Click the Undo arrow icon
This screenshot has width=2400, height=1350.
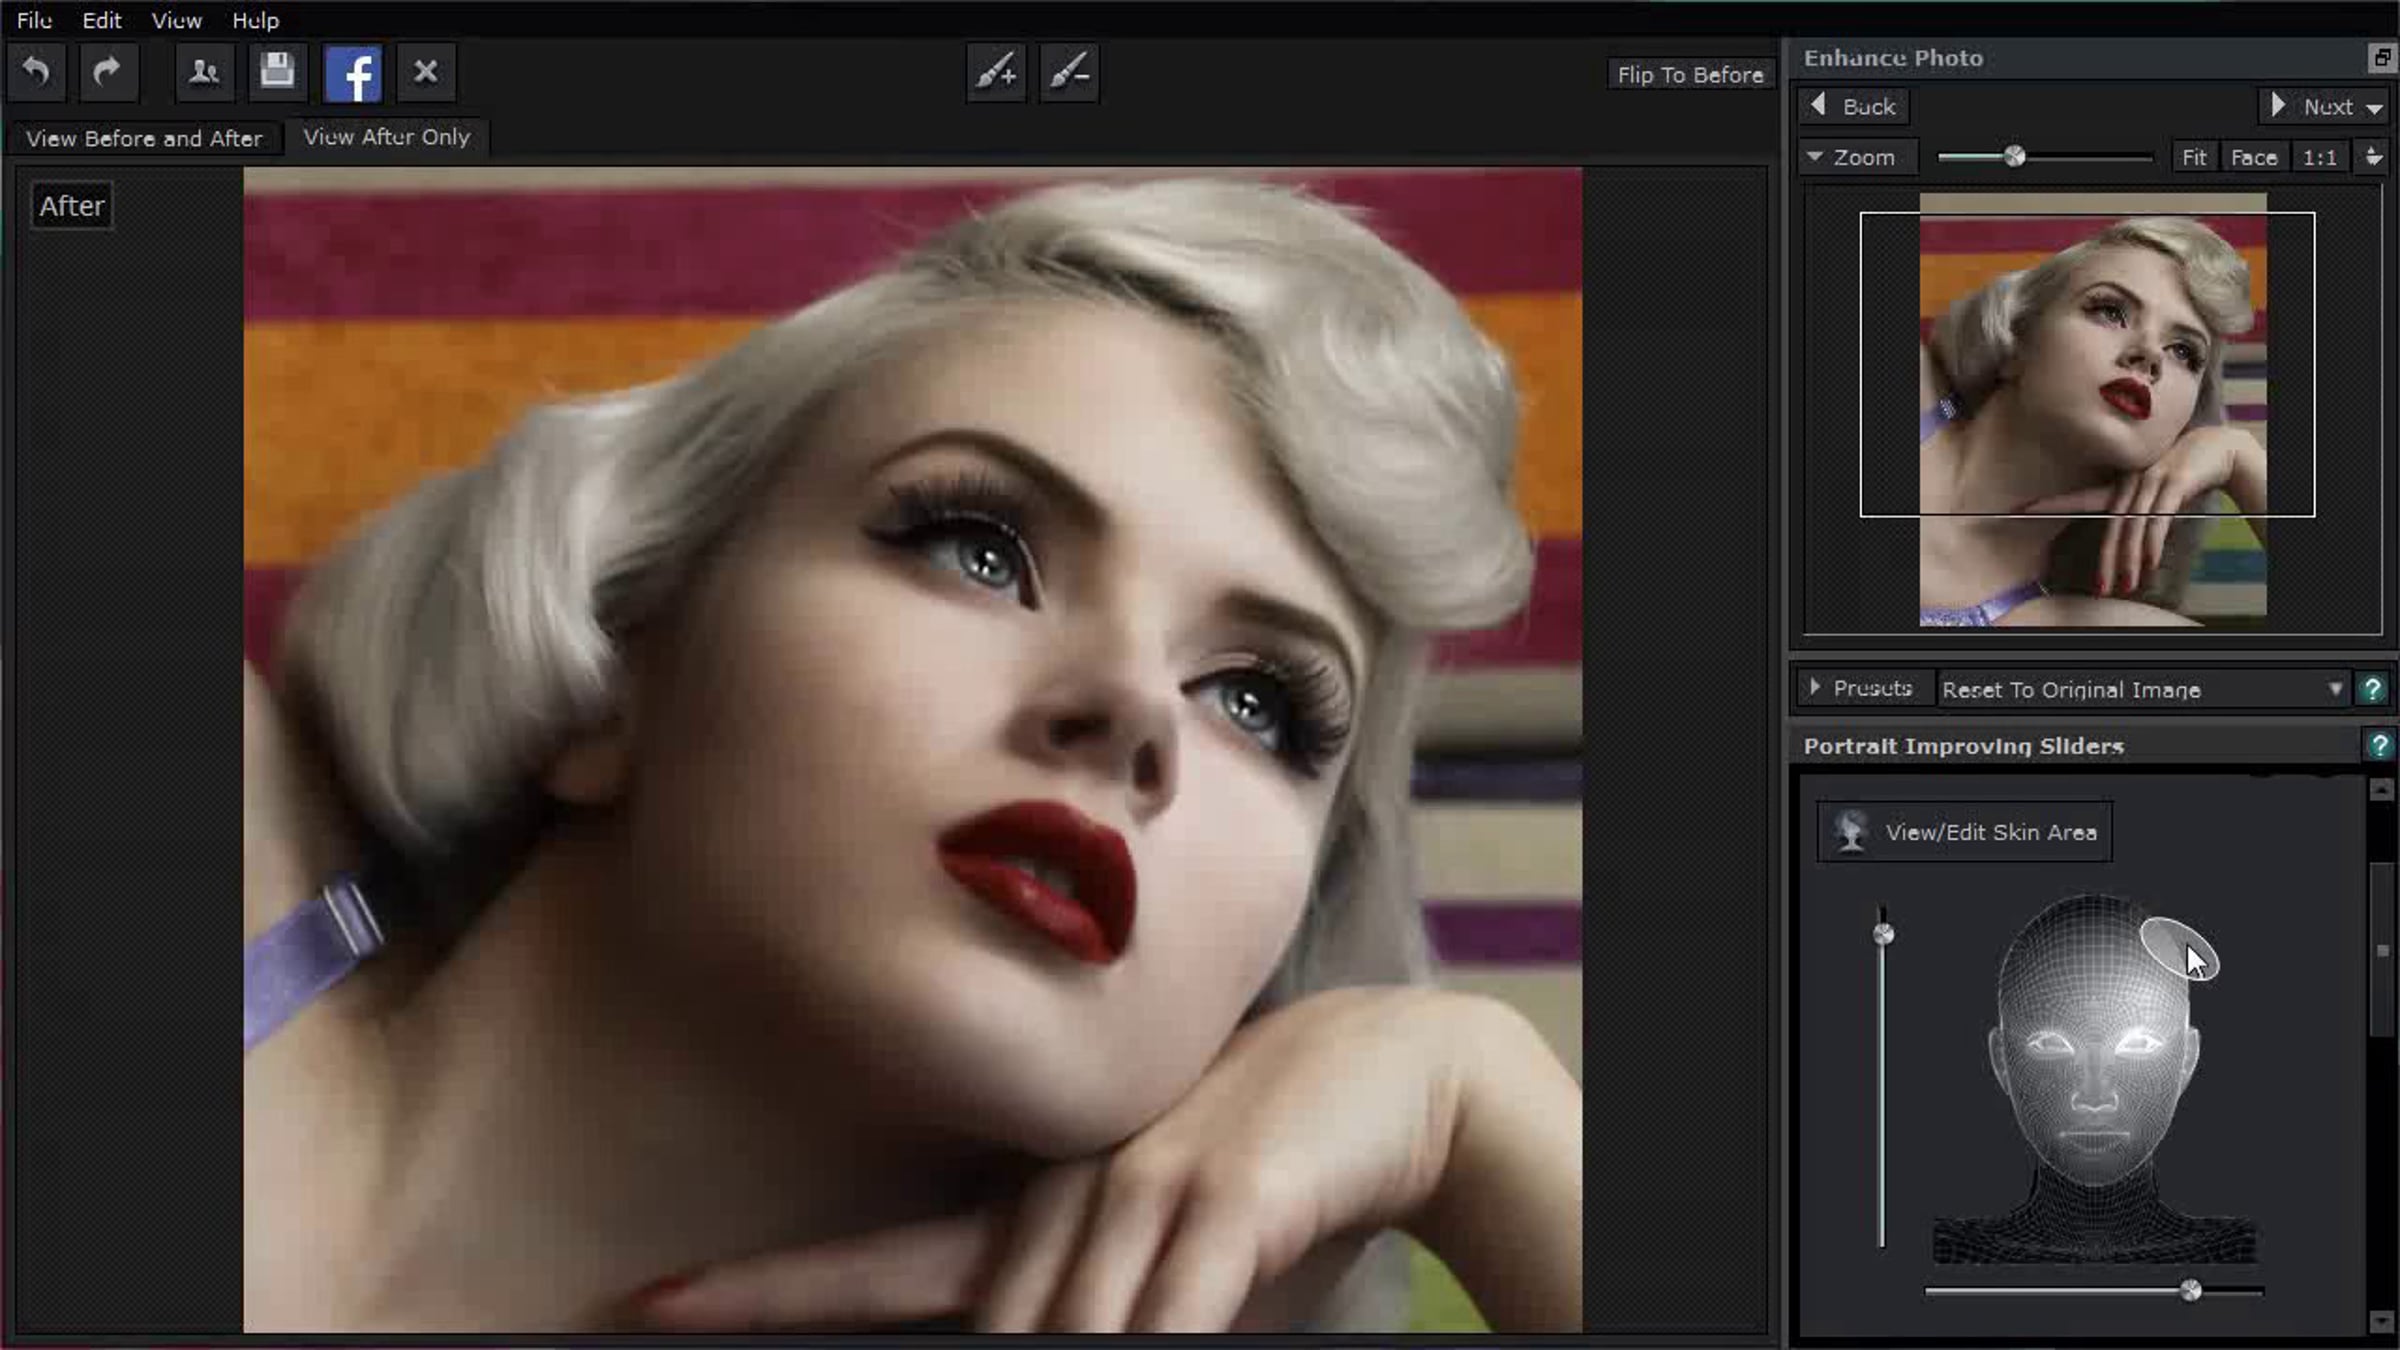(x=37, y=72)
